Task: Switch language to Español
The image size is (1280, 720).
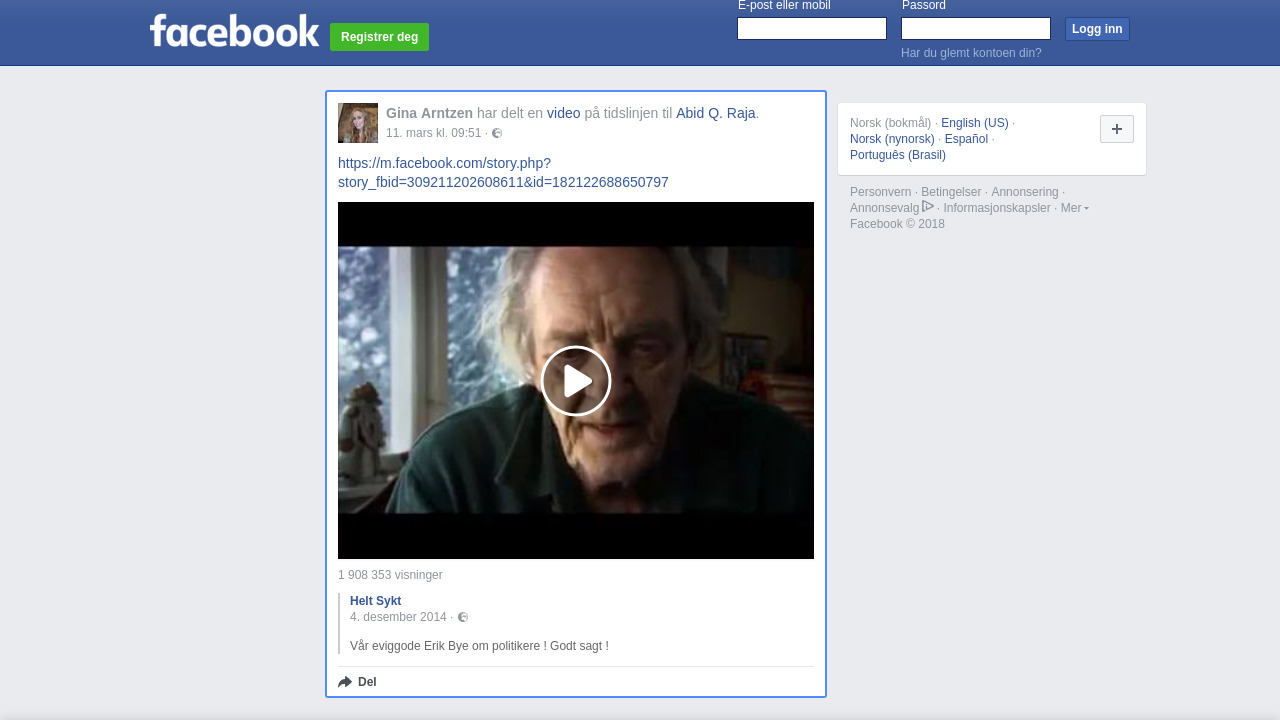Action: pos(966,139)
